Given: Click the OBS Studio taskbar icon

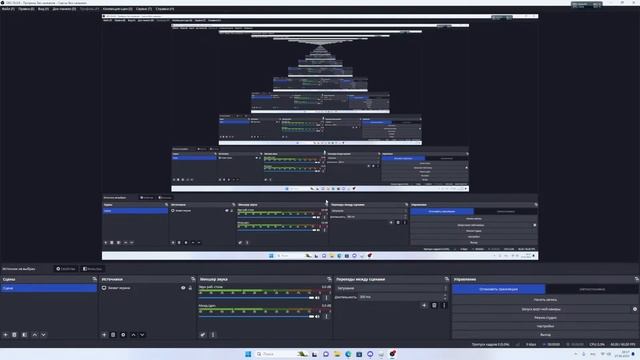Looking at the screenshot, I should [392, 354].
